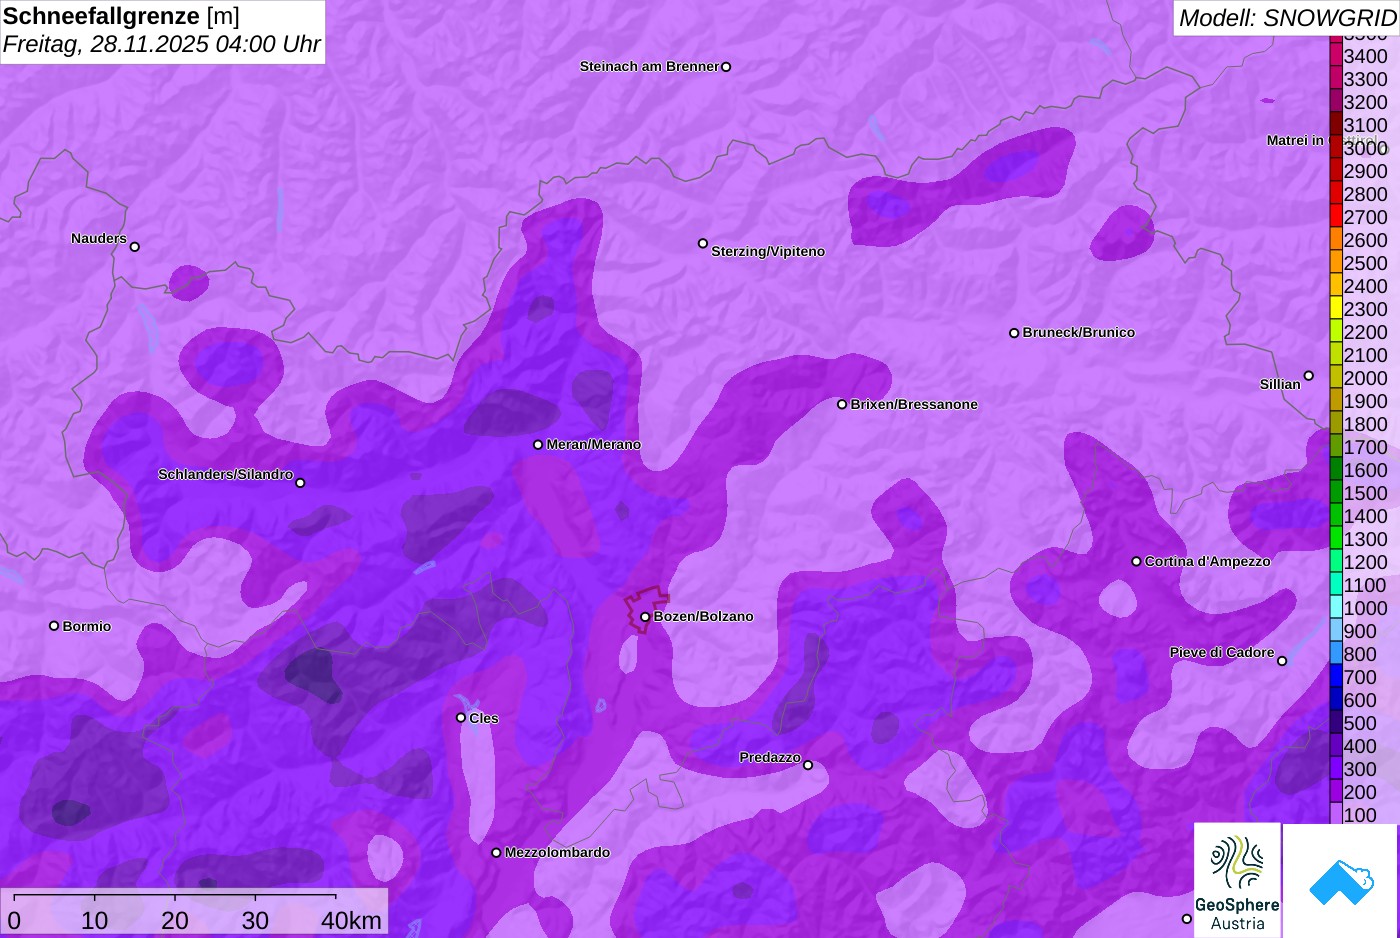This screenshot has height=938, width=1400.
Task: Click the Sillian marker dot
Action: click(1309, 376)
